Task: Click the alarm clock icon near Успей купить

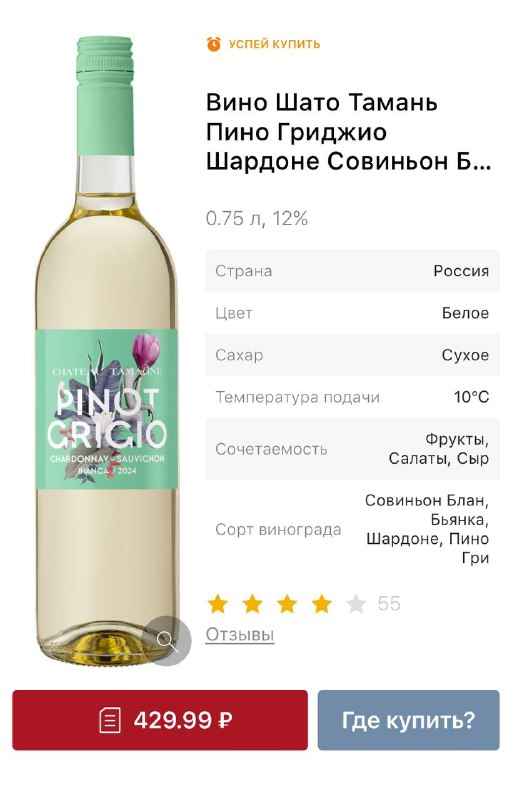Action: (214, 44)
